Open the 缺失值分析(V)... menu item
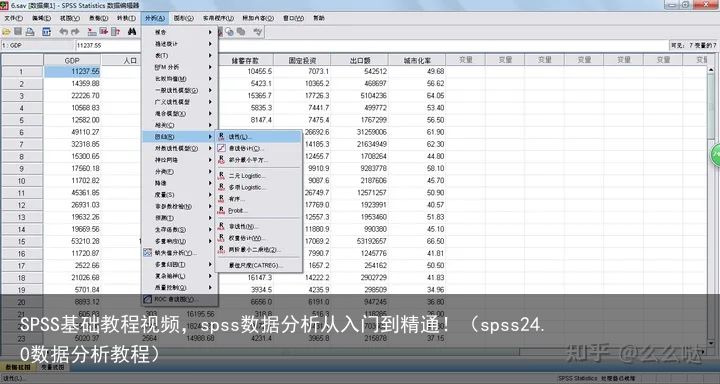720x384 pixels. point(180,253)
